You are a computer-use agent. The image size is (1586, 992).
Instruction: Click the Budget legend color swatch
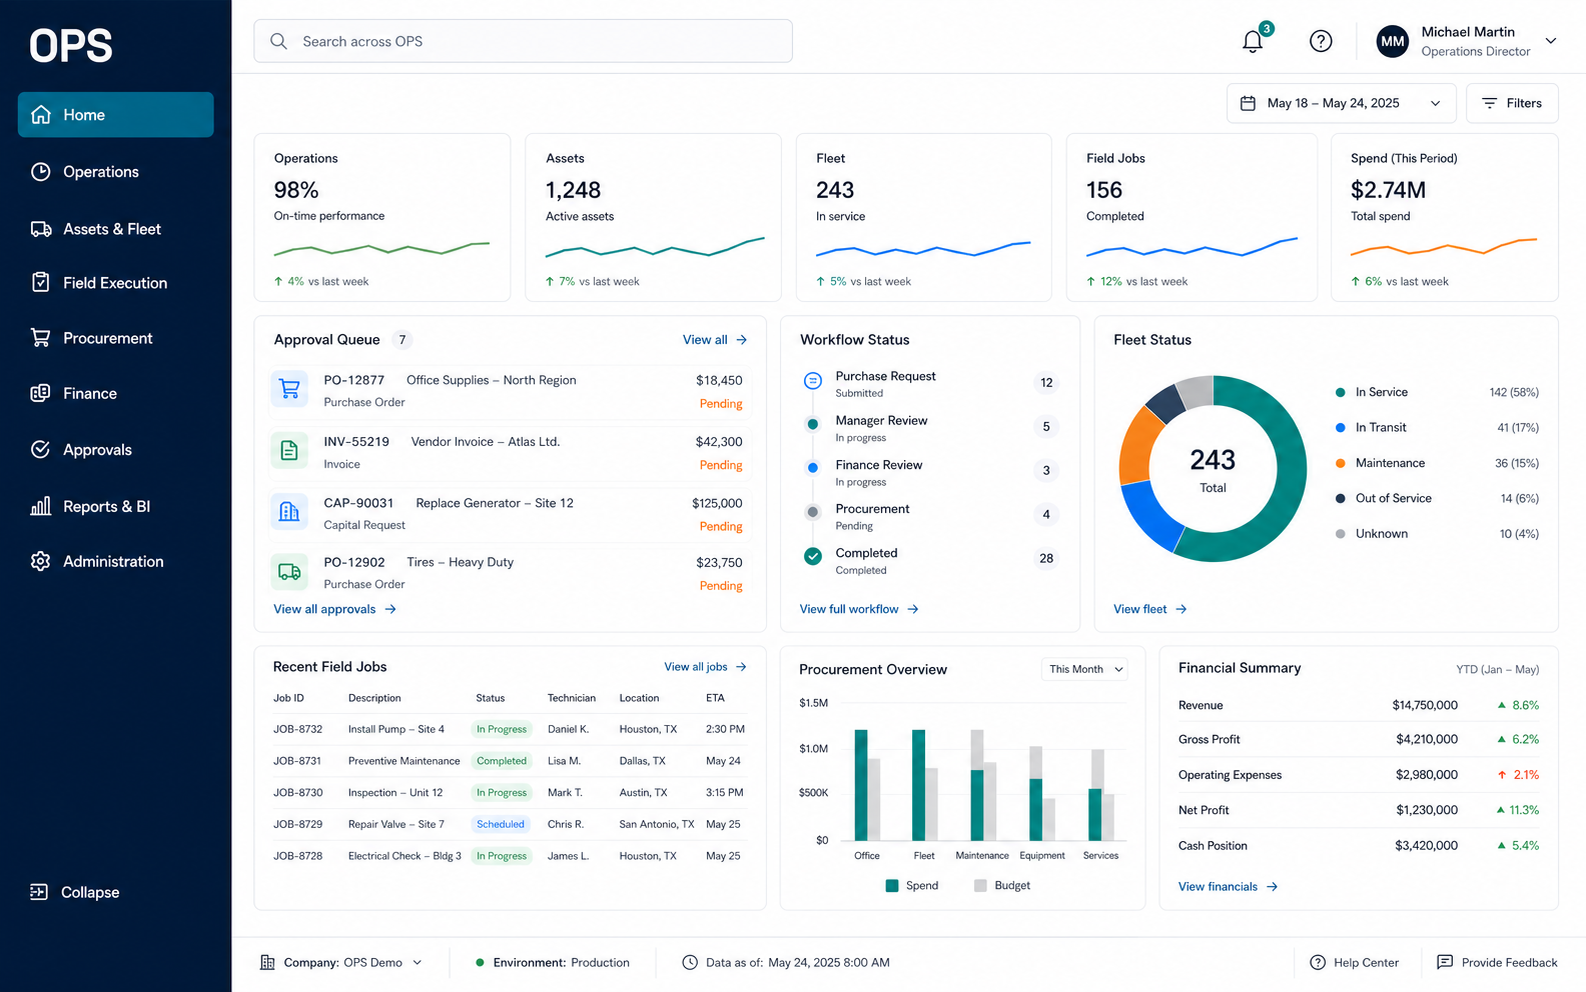click(980, 886)
